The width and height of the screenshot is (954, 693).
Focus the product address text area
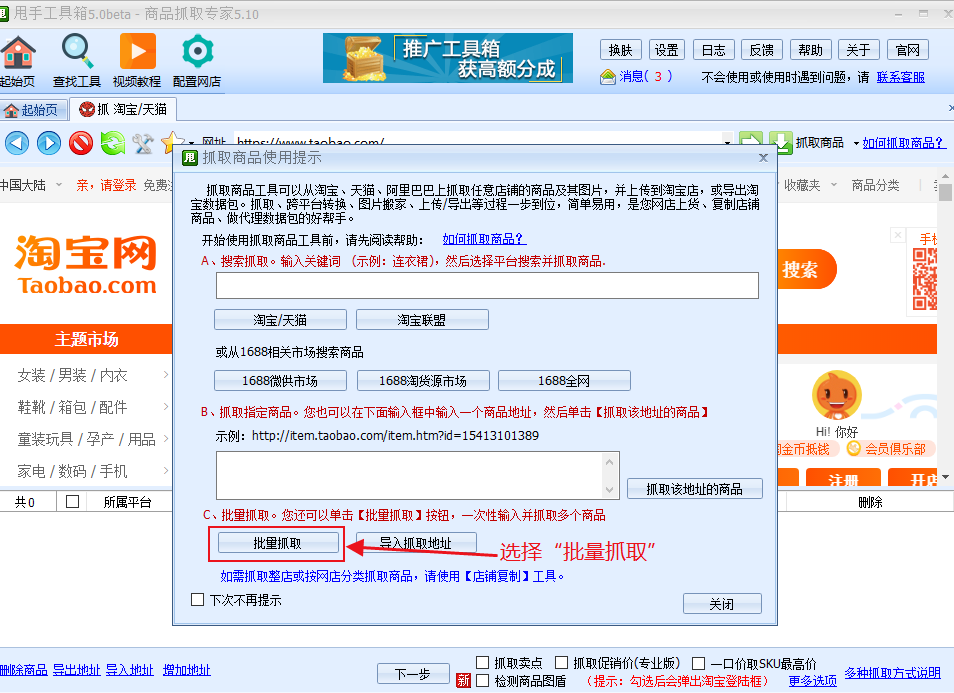click(x=417, y=475)
